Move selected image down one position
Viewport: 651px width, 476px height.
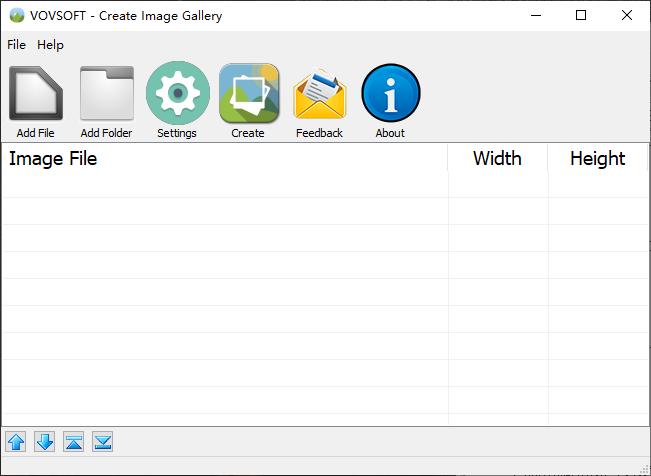tap(45, 442)
